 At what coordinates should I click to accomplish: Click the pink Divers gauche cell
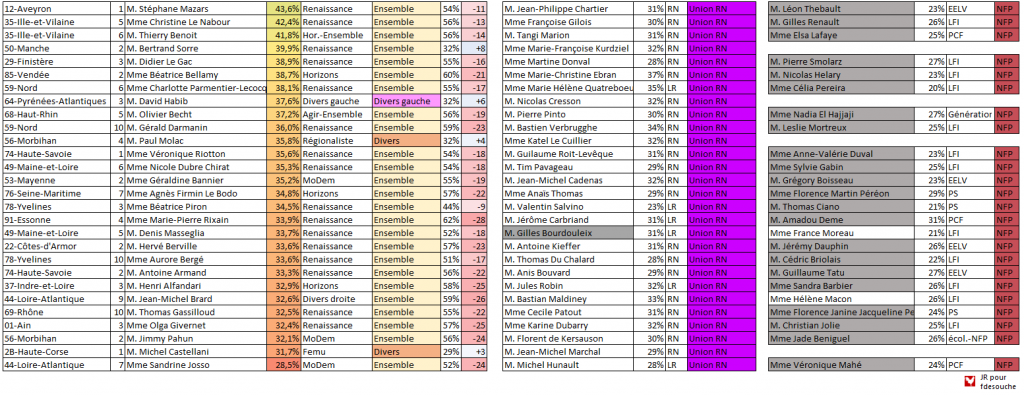406,101
